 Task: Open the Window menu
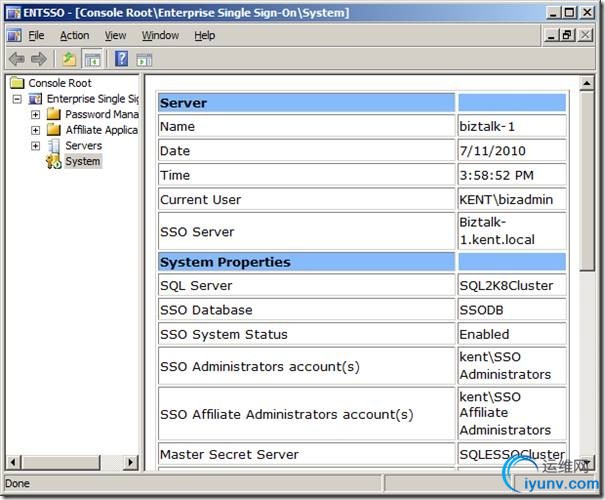tap(160, 35)
